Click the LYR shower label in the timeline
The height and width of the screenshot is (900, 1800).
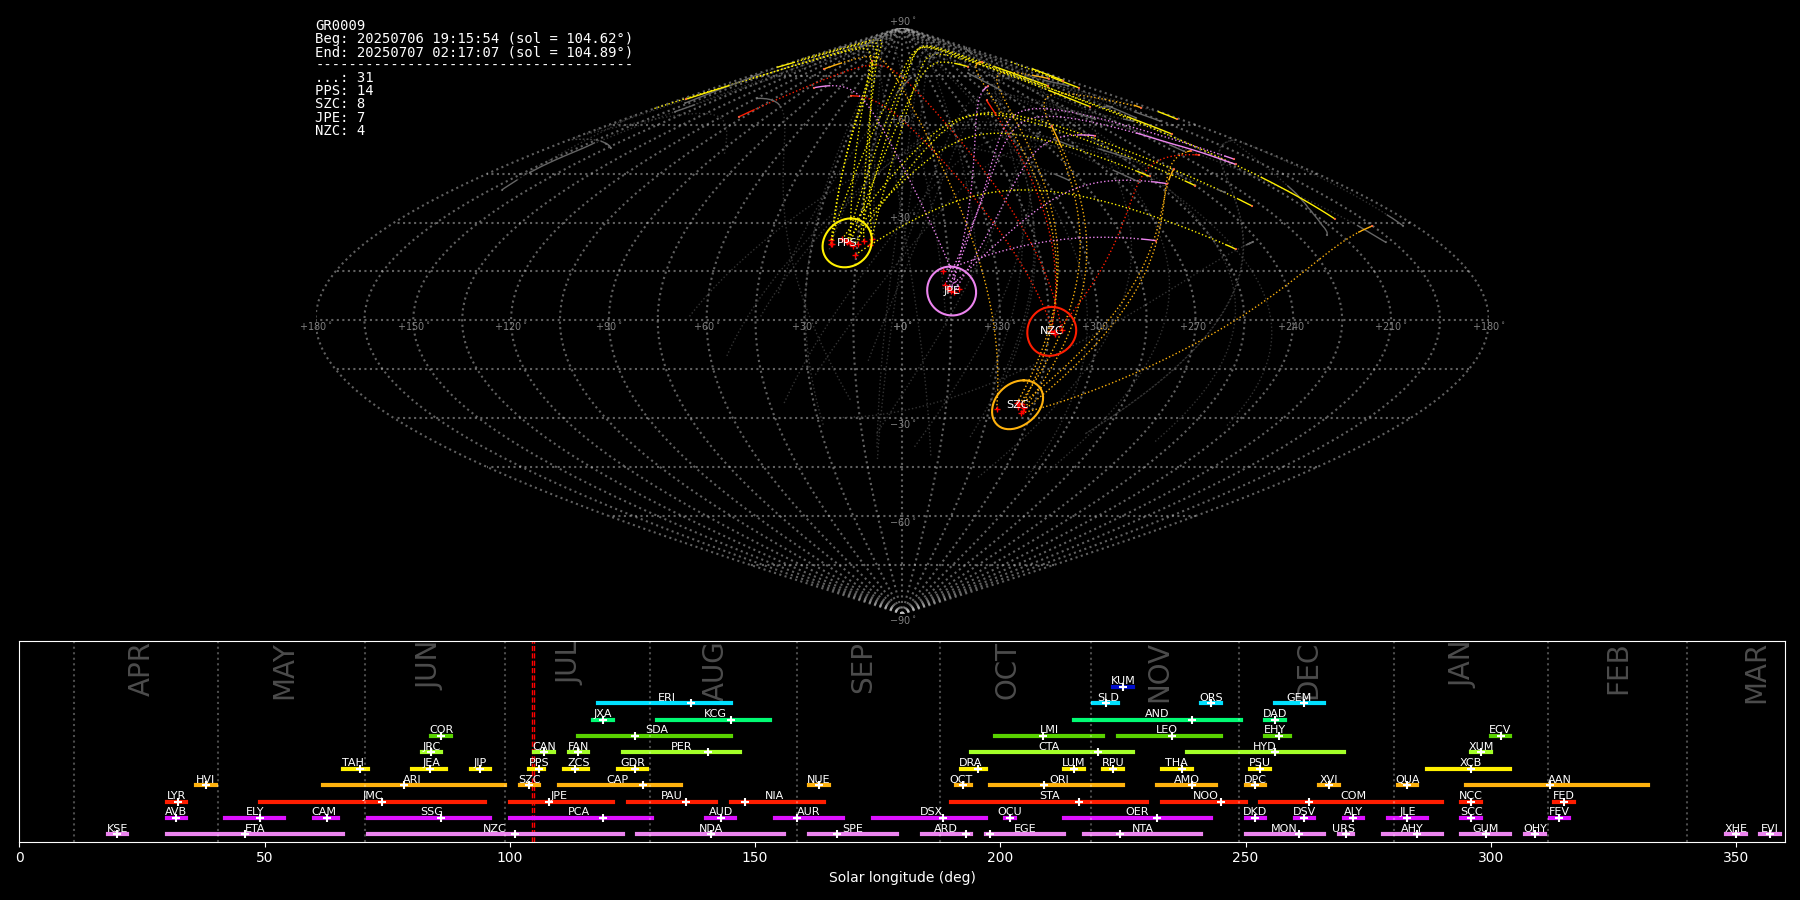(x=176, y=796)
